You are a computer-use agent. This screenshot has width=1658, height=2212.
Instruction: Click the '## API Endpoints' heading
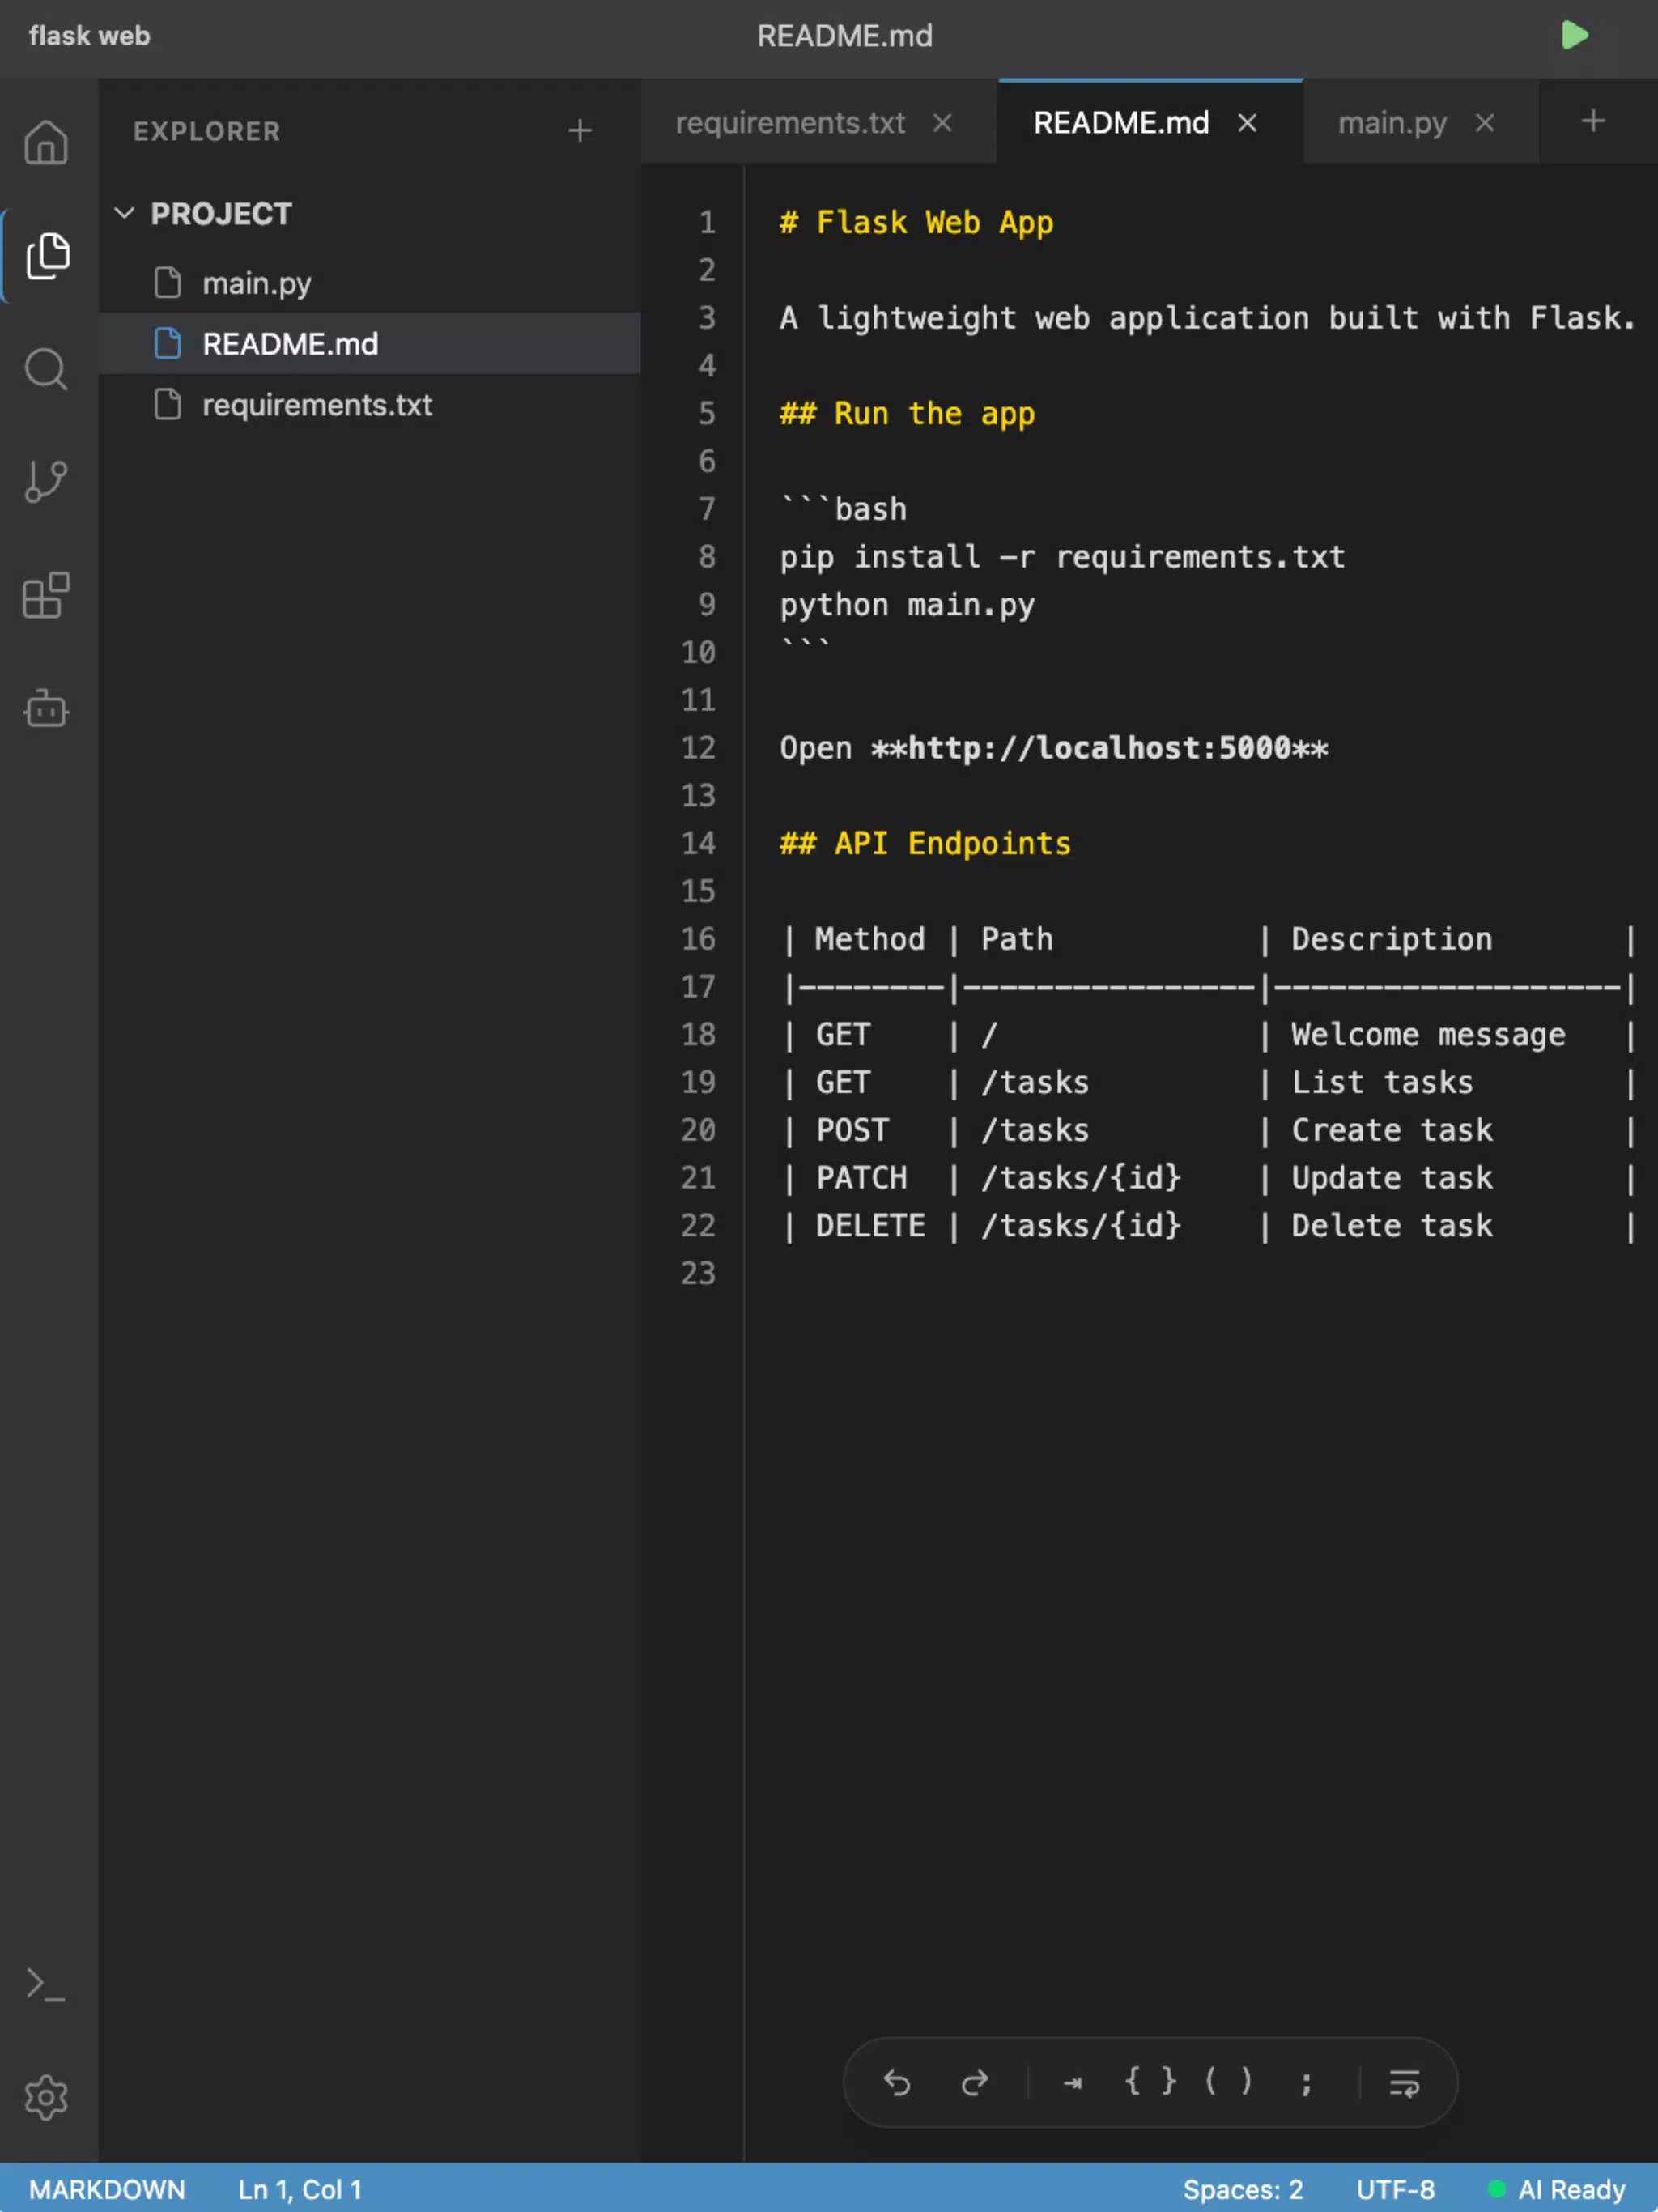[925, 843]
